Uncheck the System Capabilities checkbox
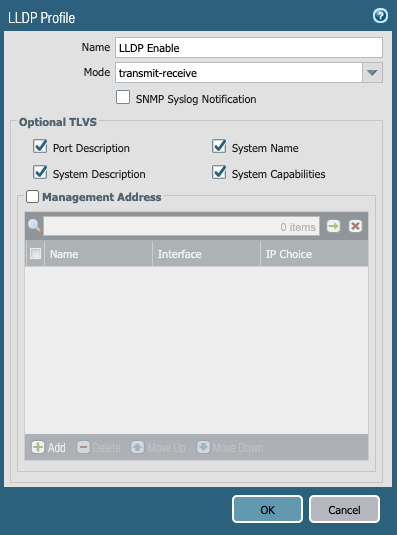397x535 pixels. coord(219,172)
